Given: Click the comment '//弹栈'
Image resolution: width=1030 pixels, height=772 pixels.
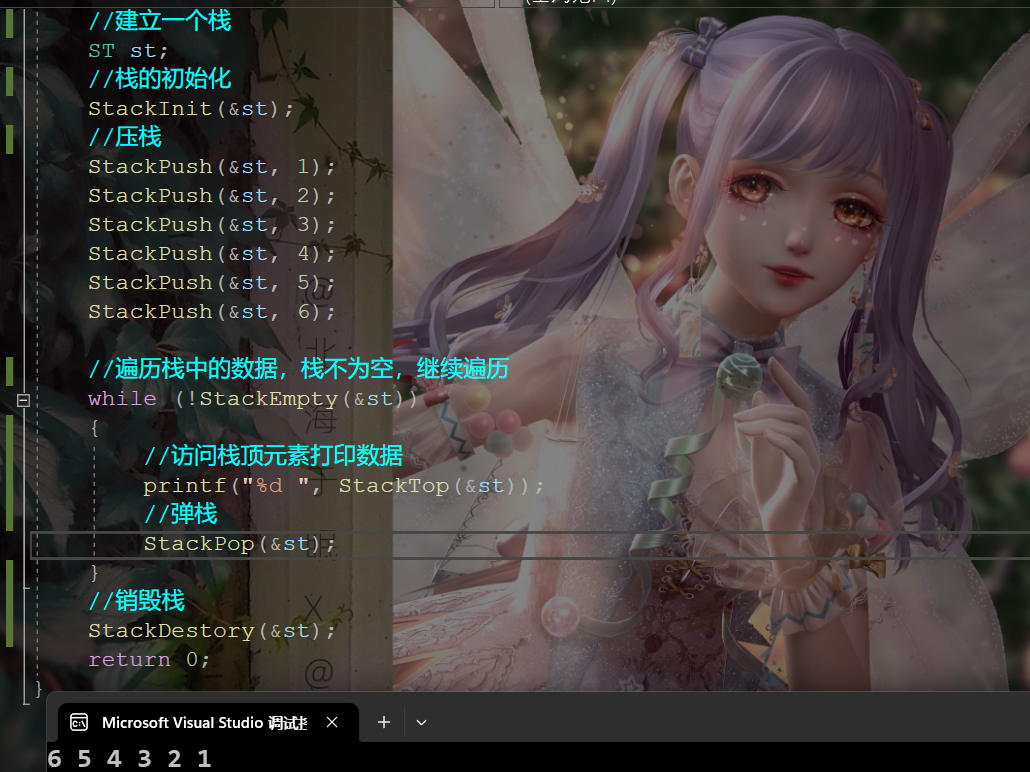Looking at the screenshot, I should pos(180,513).
